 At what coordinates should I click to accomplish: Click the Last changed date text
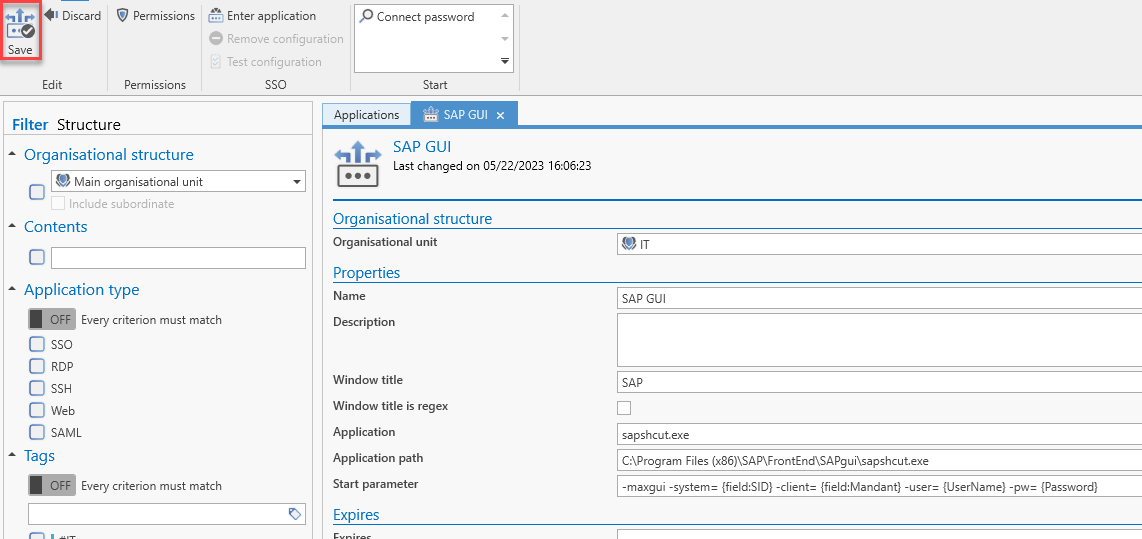coord(492,166)
